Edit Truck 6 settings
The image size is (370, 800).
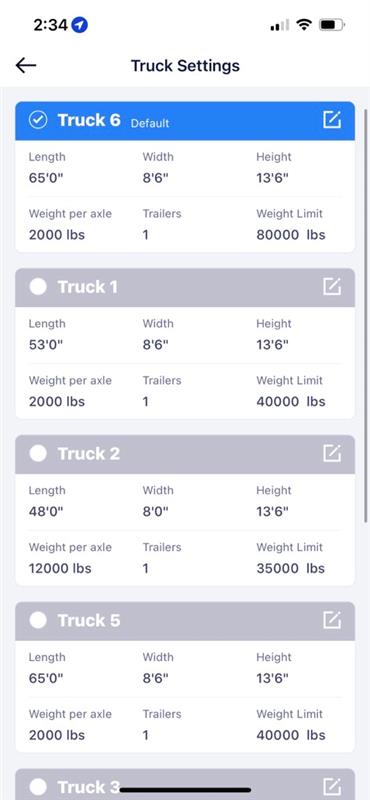pos(332,120)
